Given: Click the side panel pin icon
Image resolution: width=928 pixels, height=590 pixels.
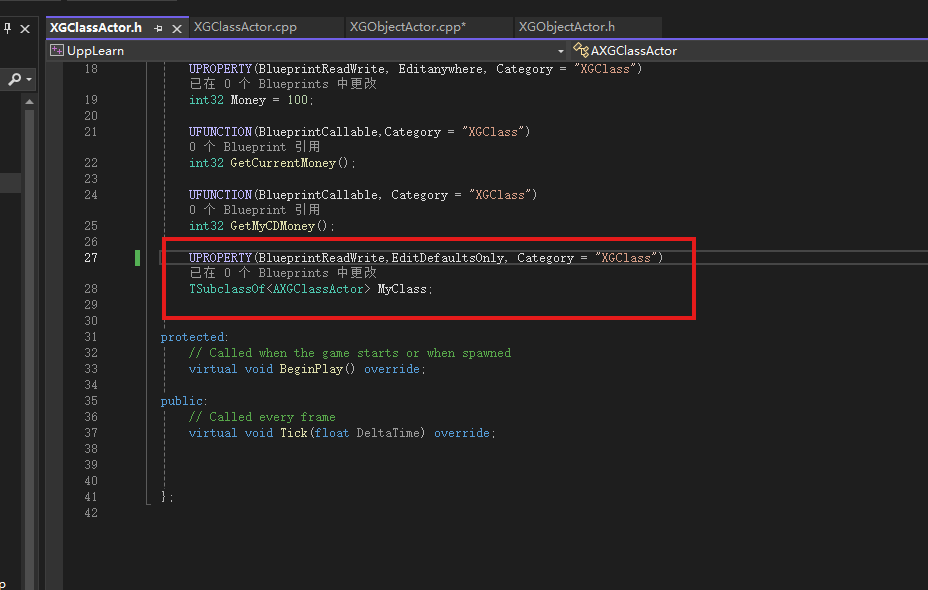Looking at the screenshot, I should click(8, 28).
